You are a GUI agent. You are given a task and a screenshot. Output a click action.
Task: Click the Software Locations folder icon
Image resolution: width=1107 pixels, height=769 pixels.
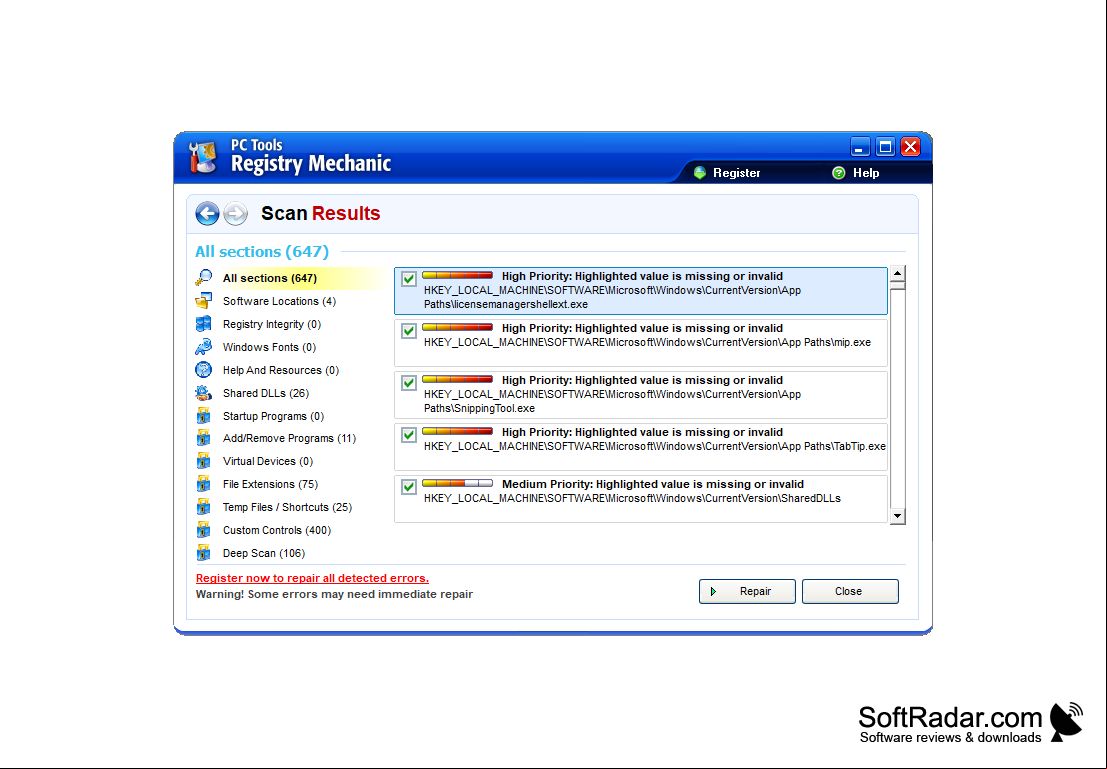203,301
